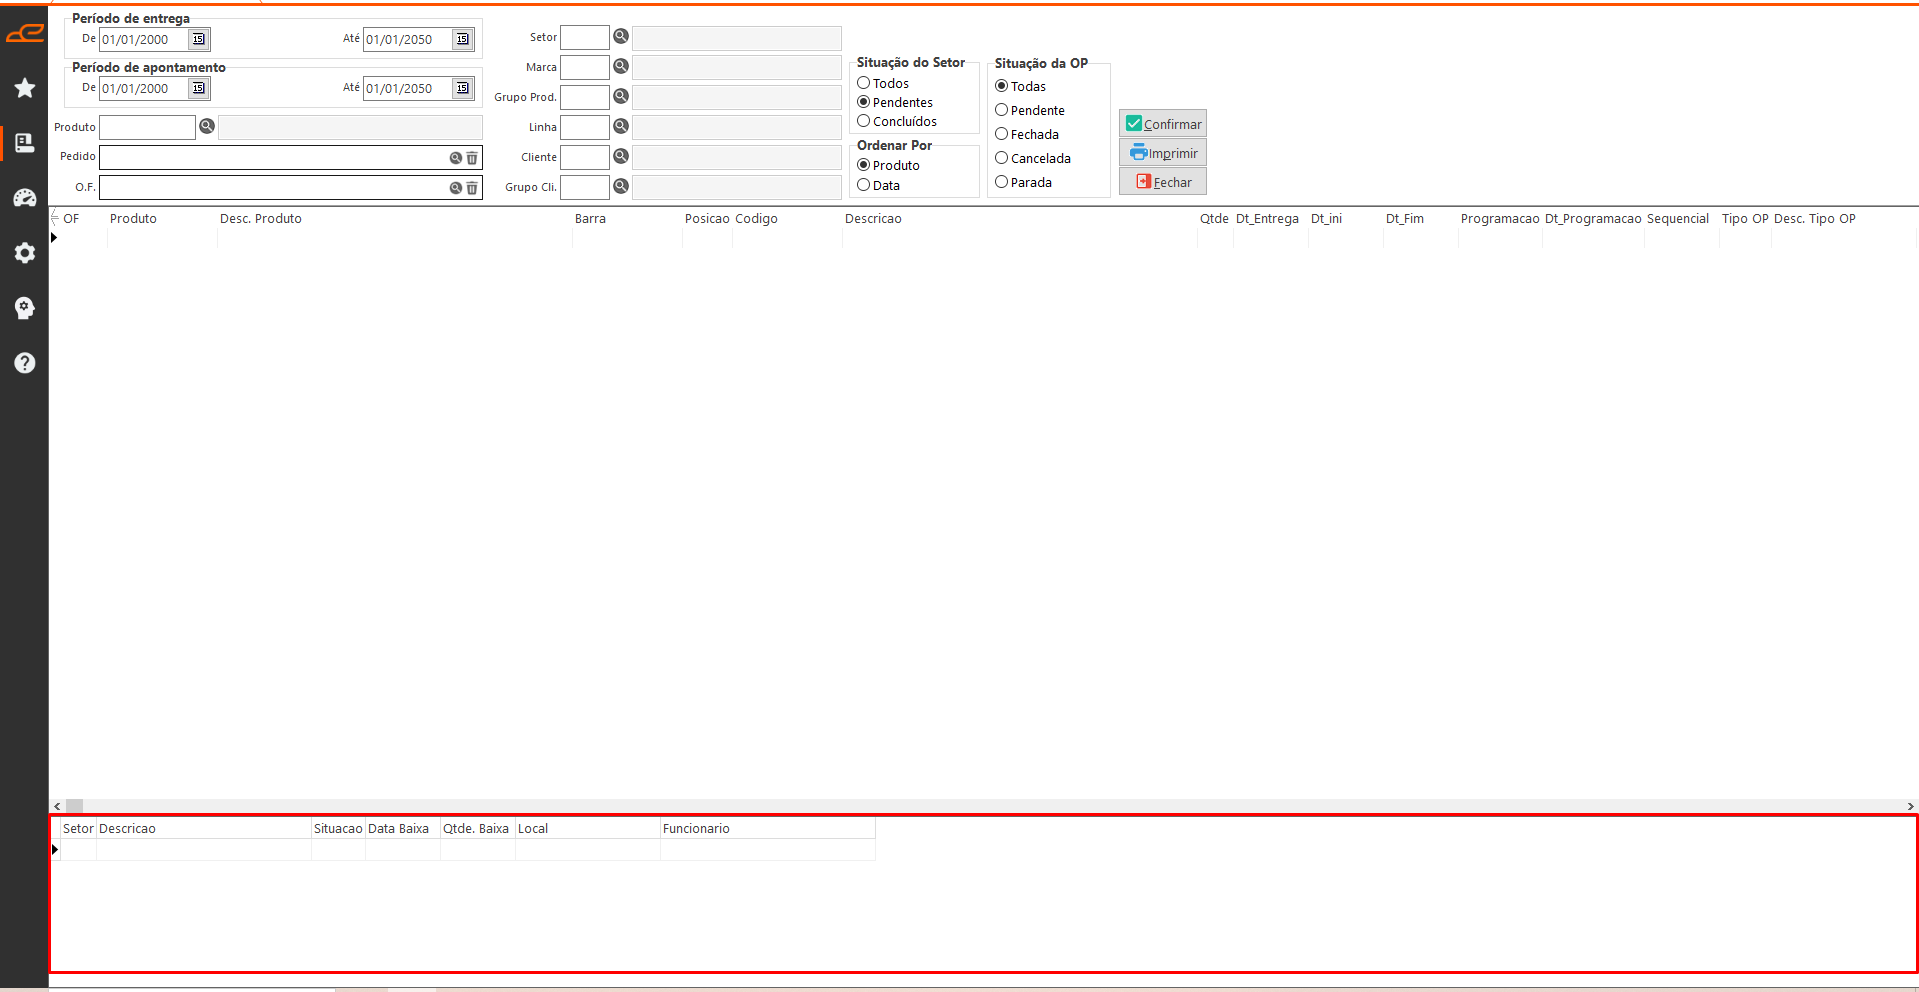
Task: Click the lookup magnifier next to Cliente
Action: click(x=621, y=157)
